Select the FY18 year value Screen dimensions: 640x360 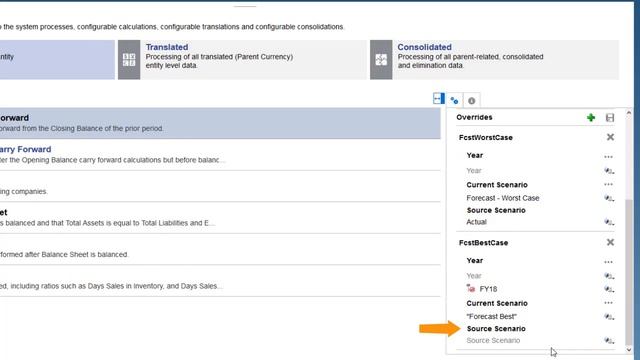click(x=488, y=289)
